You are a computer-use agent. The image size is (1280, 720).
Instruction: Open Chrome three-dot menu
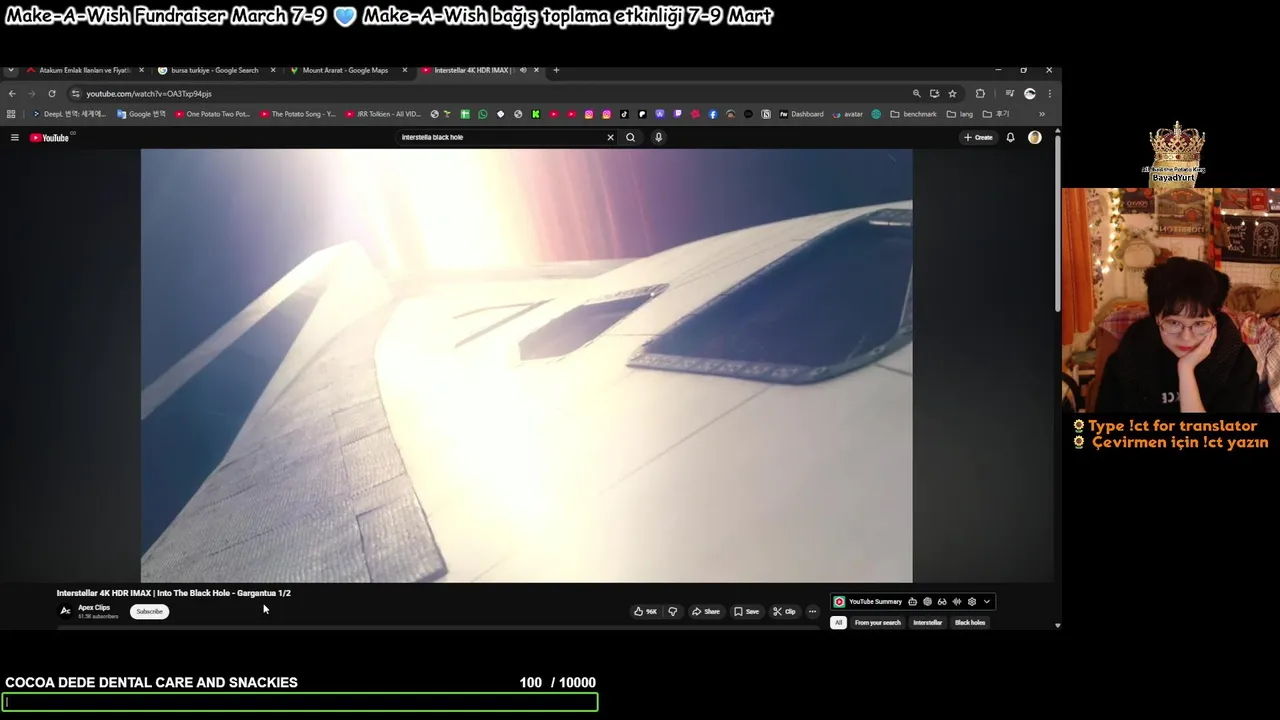[x=1049, y=93]
